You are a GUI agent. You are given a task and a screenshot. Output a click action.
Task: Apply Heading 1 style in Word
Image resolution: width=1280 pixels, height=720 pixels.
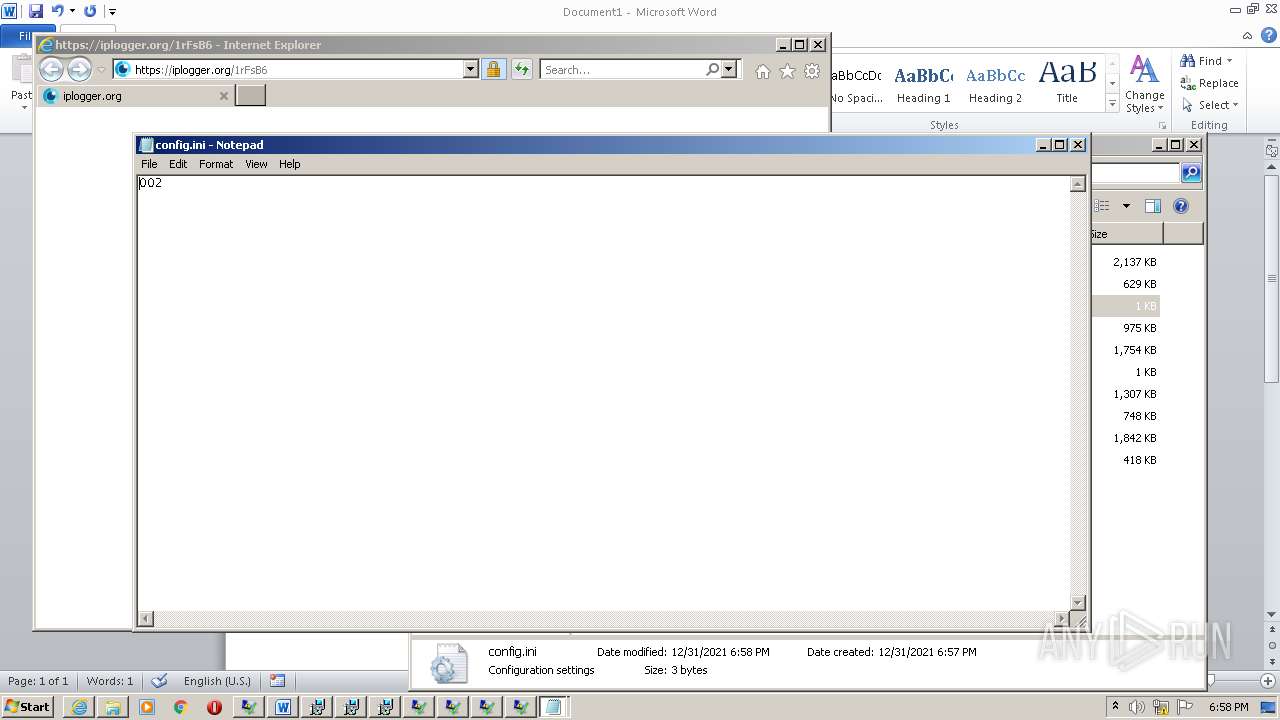923,85
